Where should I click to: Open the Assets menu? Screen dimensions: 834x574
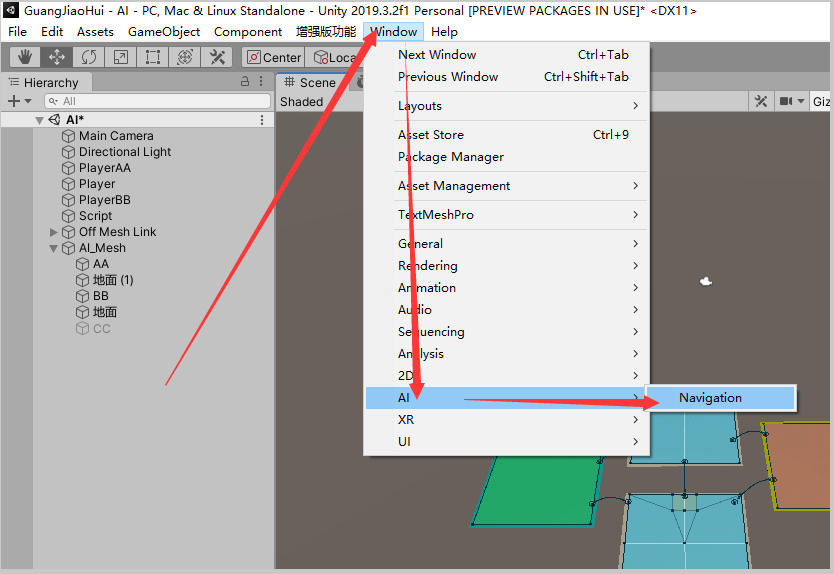95,32
